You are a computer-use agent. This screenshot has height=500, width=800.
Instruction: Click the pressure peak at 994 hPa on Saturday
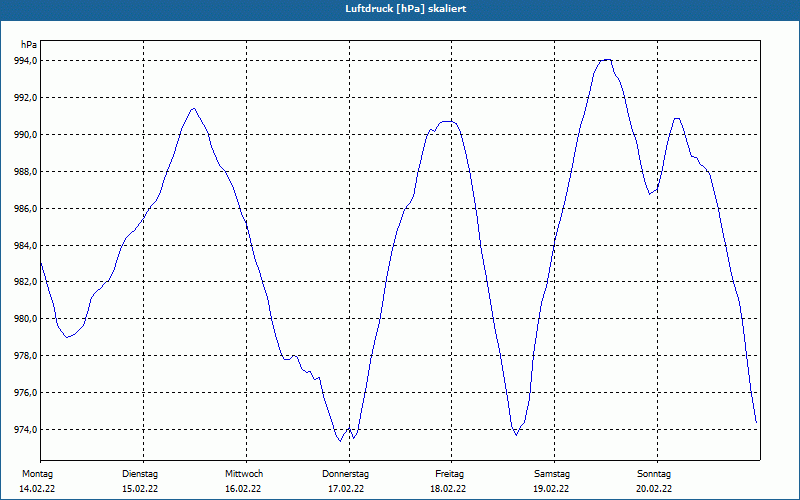(606, 60)
